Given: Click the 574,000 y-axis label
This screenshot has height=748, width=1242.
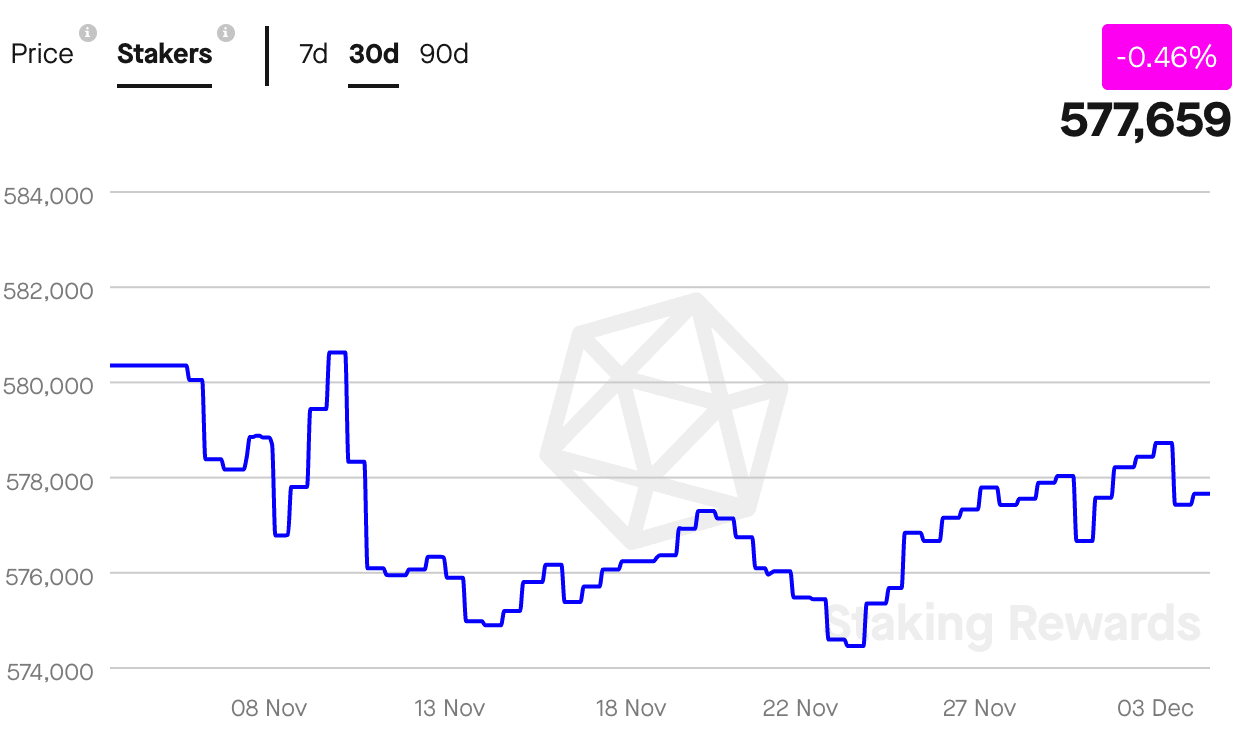Looking at the screenshot, I should [49, 671].
